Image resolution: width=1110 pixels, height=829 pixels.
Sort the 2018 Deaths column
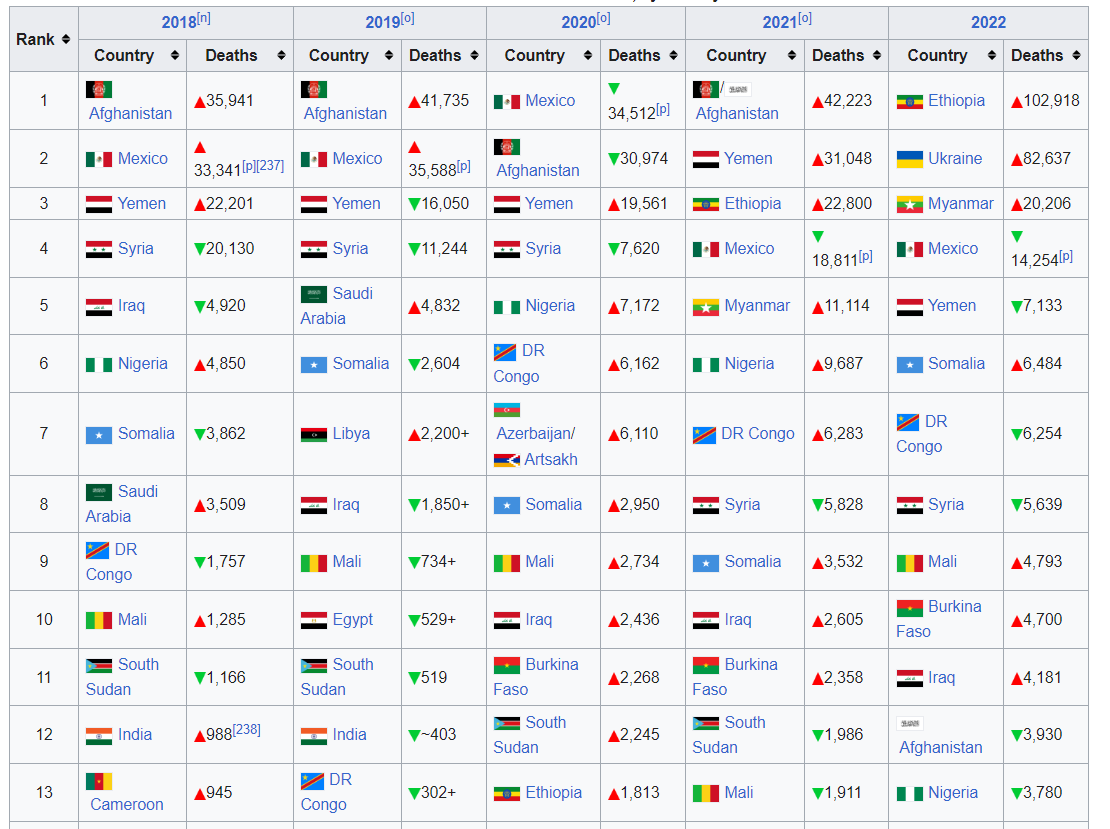point(281,55)
